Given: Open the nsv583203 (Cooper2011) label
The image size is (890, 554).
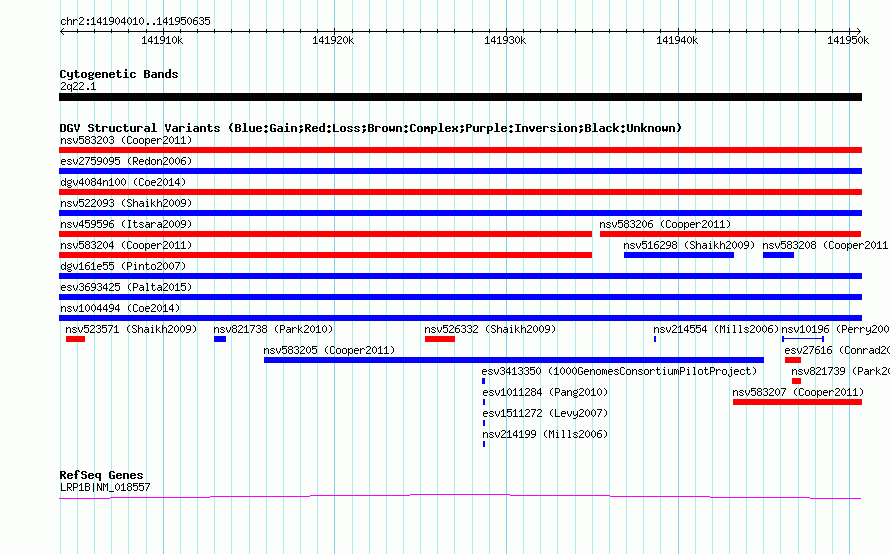Looking at the screenshot, I should click(x=126, y=140).
